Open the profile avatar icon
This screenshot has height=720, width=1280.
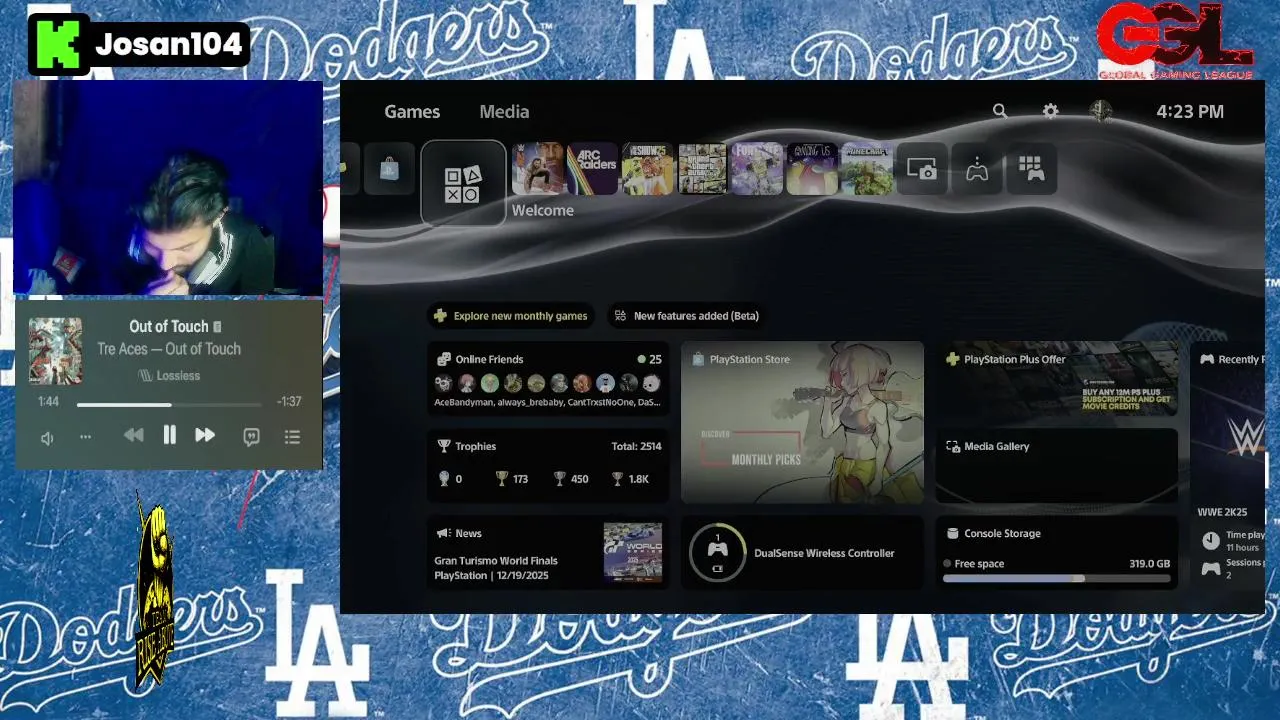tap(1100, 111)
